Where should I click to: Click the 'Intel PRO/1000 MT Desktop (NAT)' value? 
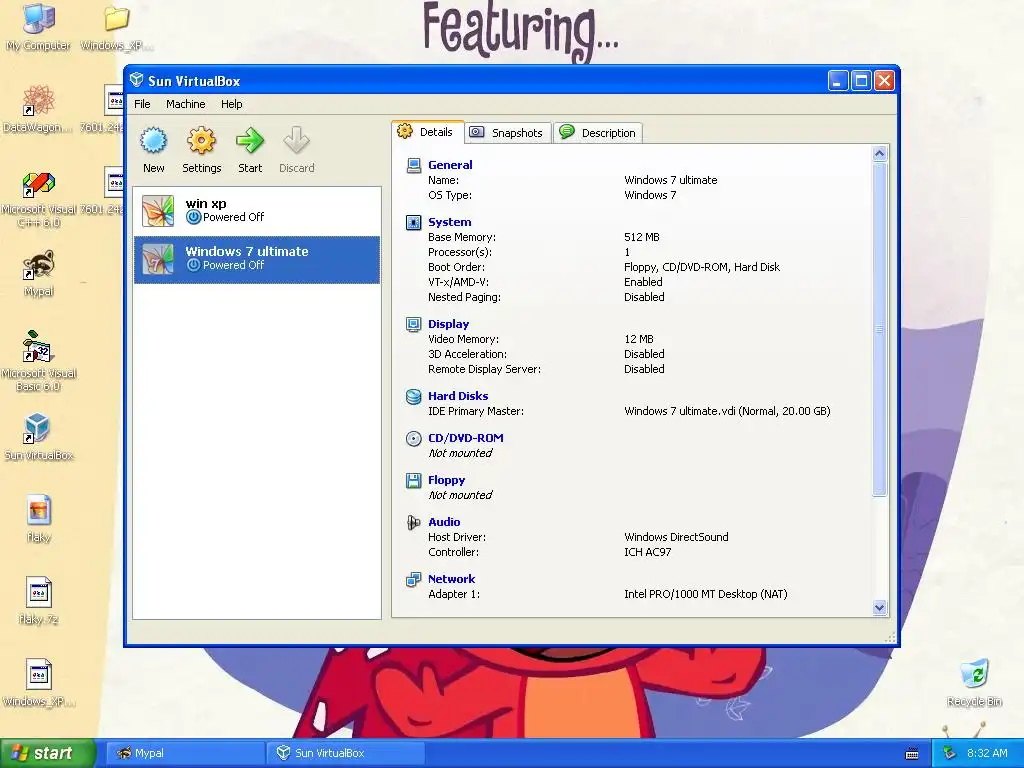coord(705,594)
